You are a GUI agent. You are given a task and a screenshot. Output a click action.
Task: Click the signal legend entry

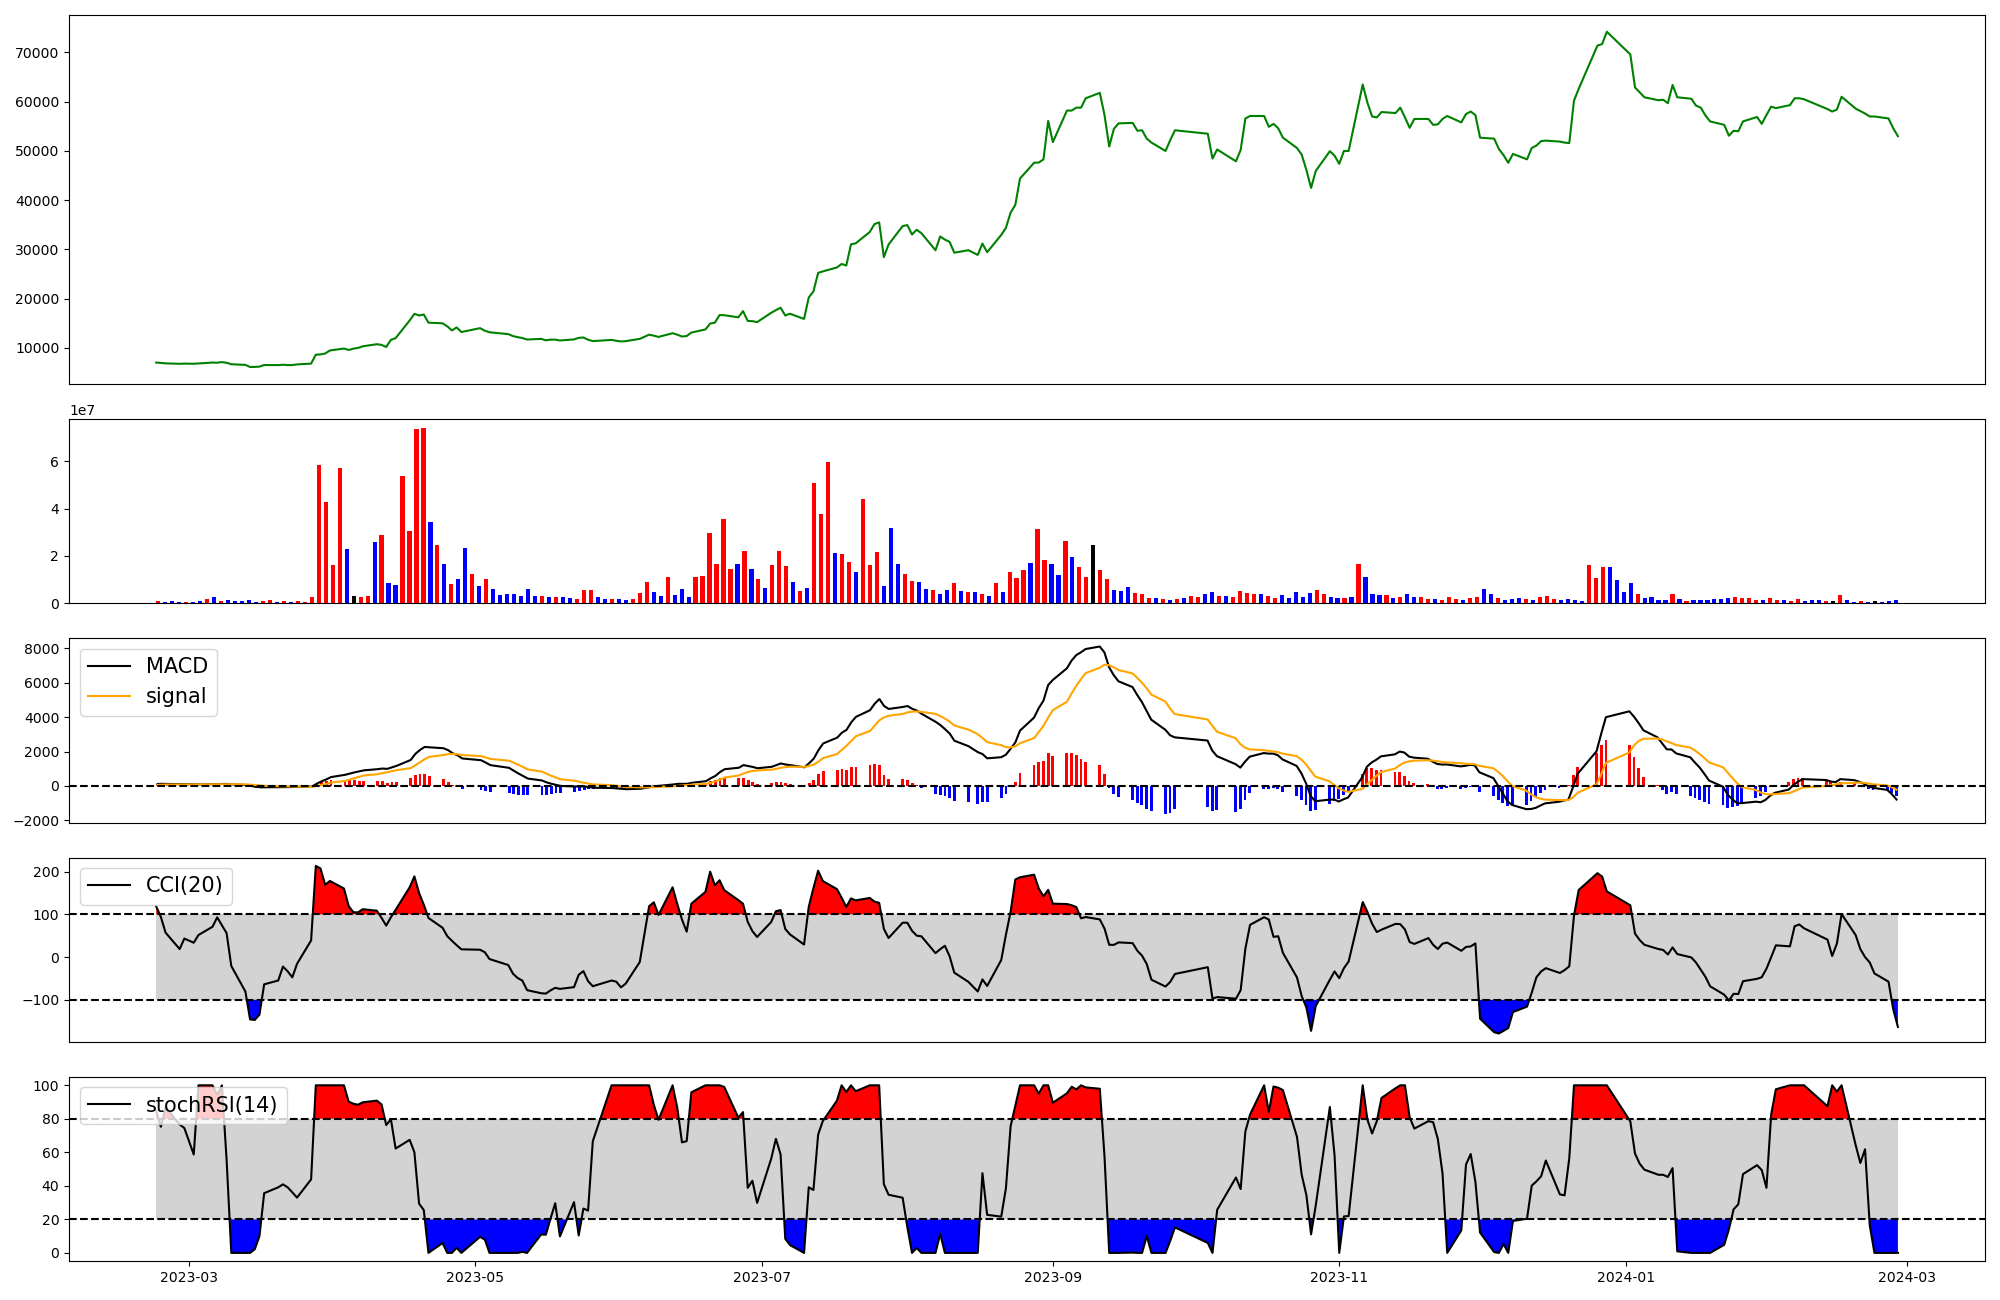coord(148,696)
